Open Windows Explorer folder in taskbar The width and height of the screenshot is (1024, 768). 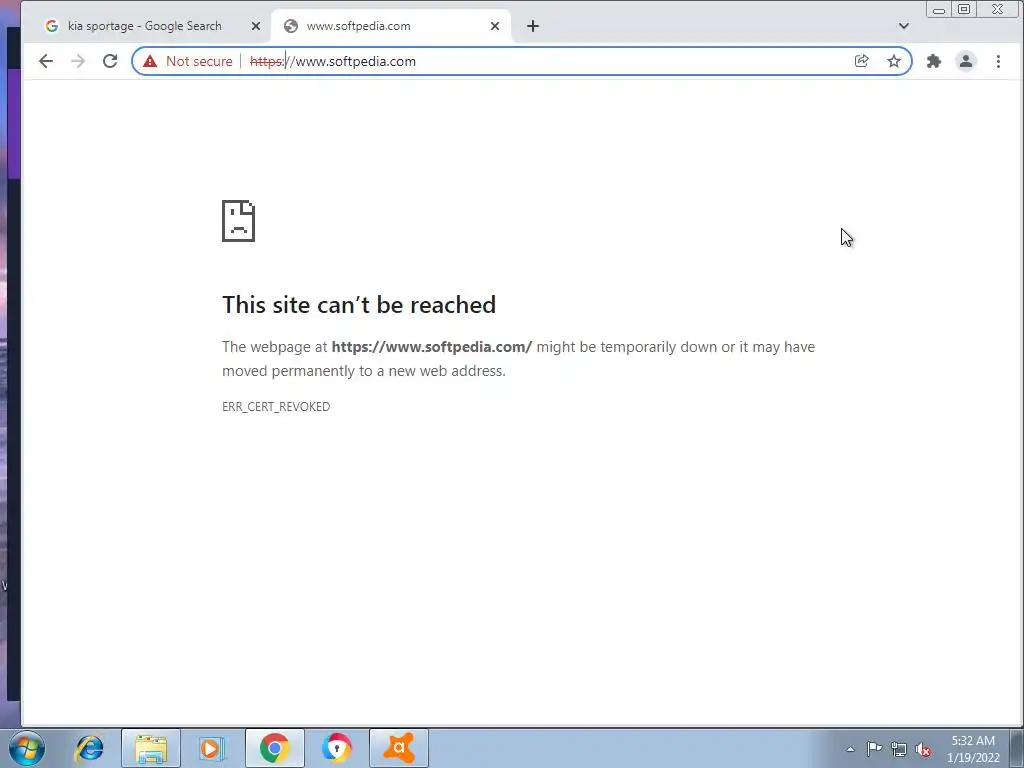point(151,748)
